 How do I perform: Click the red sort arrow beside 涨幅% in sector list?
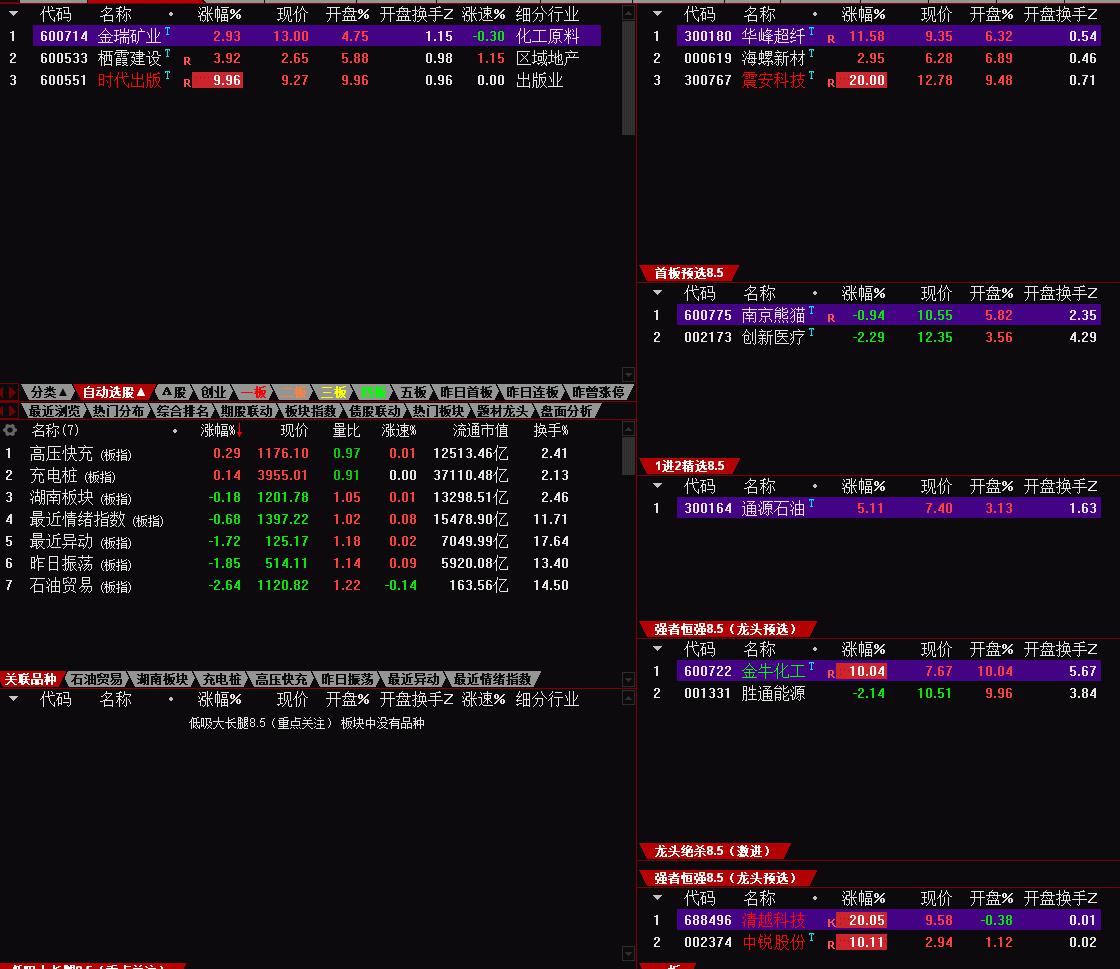239,430
